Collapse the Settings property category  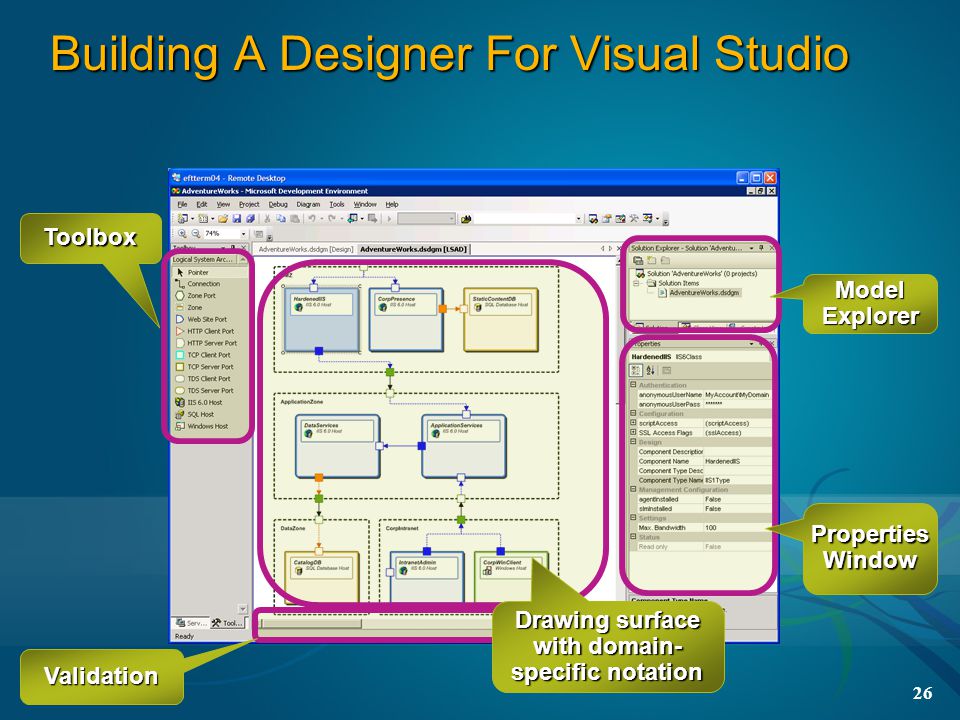[634, 517]
